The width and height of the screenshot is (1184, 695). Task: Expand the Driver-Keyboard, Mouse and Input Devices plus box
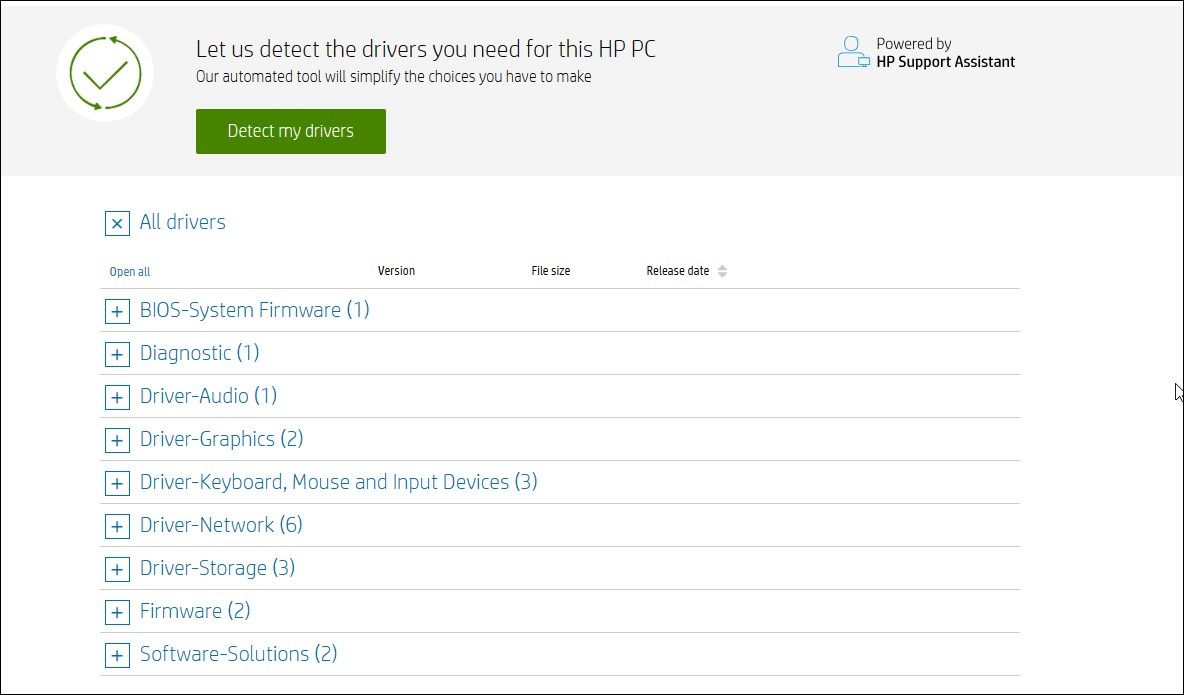click(x=117, y=484)
